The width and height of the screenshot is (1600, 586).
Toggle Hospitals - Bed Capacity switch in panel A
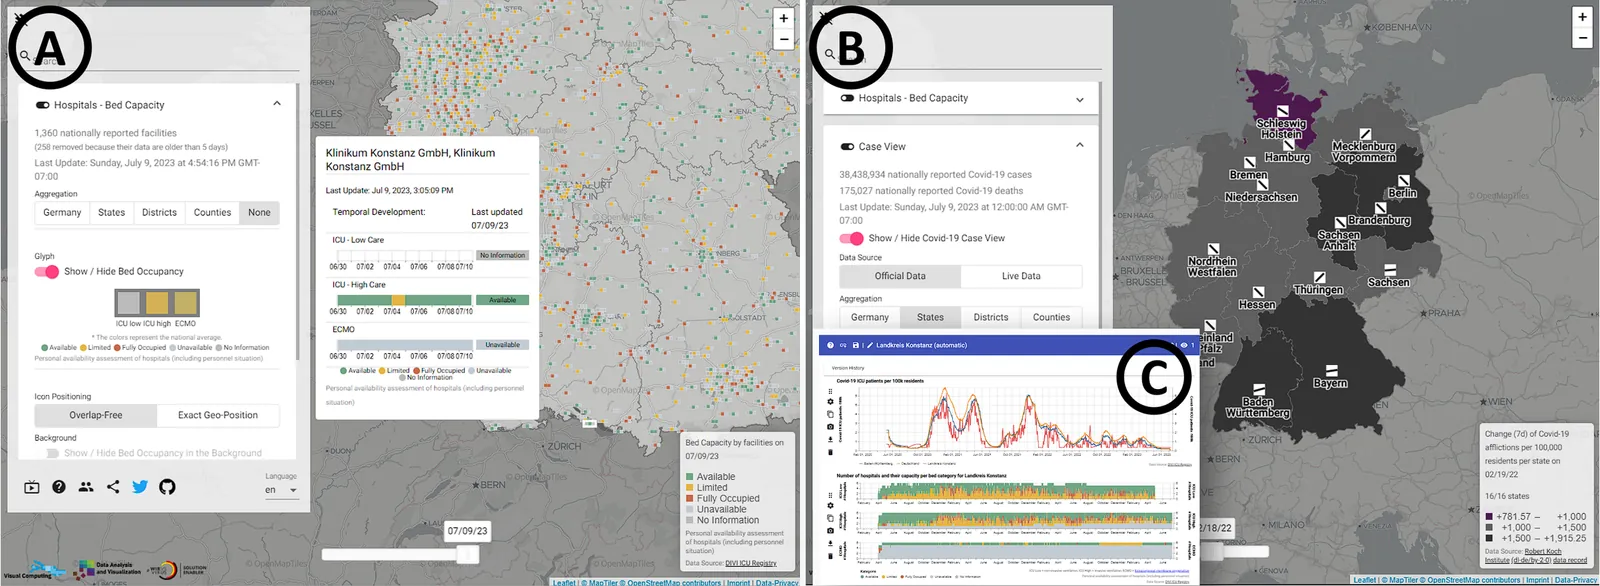(x=43, y=105)
